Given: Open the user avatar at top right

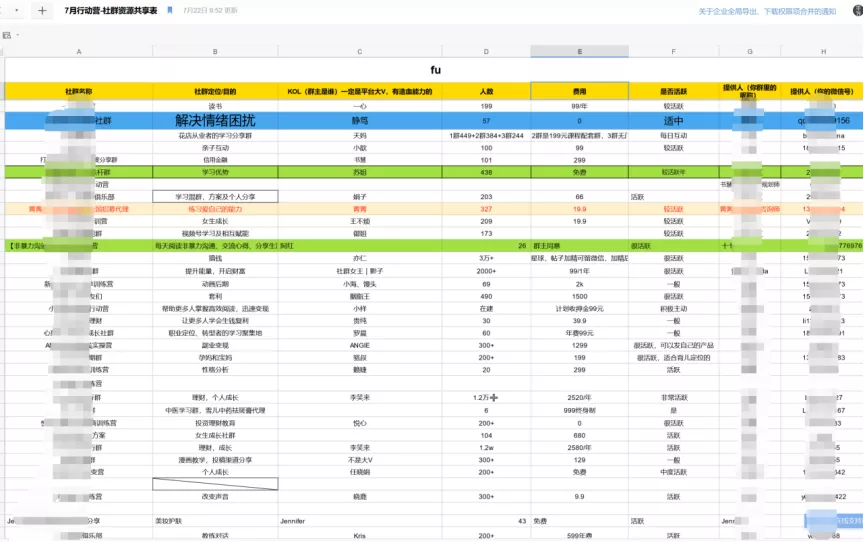Looking at the screenshot, I should [x=858, y=10].
